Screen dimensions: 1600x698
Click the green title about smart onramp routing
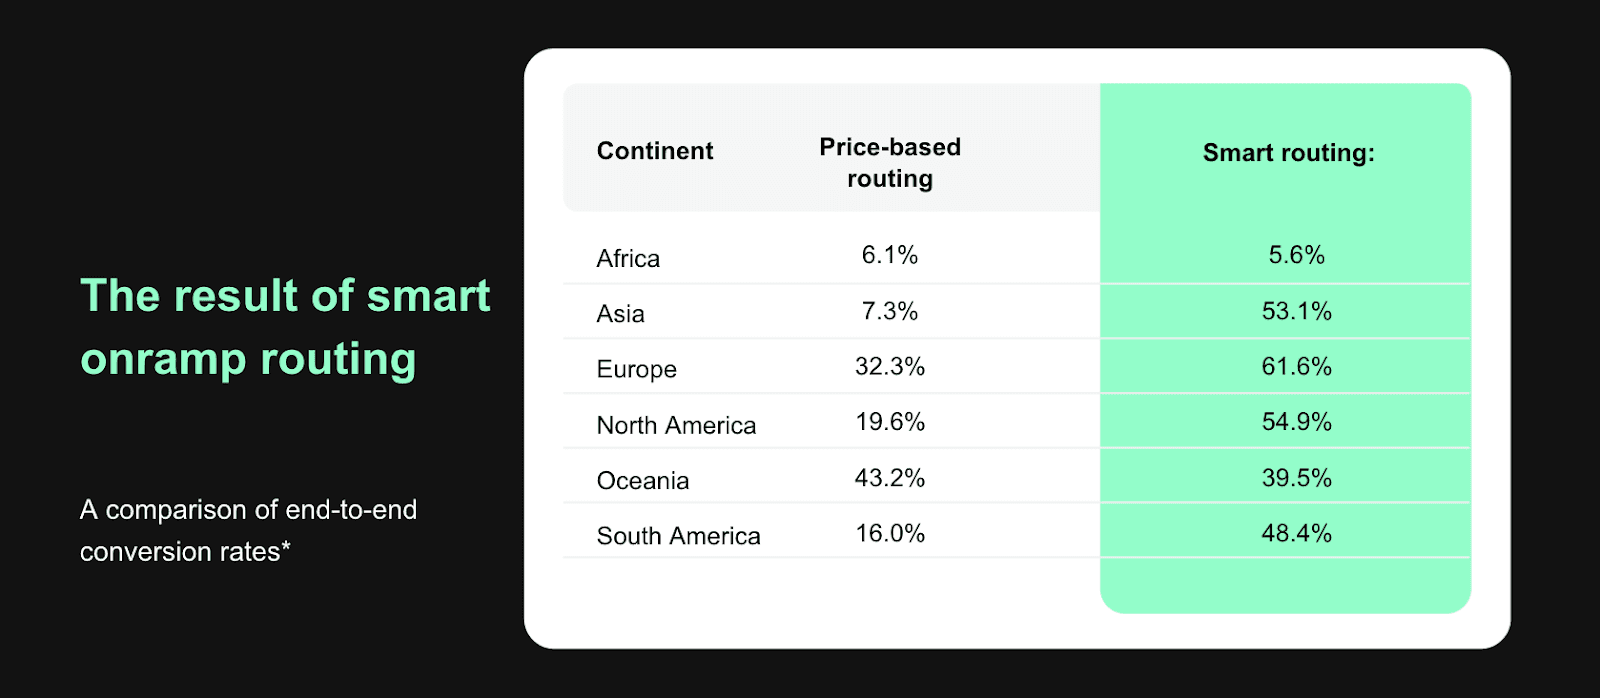tap(285, 327)
